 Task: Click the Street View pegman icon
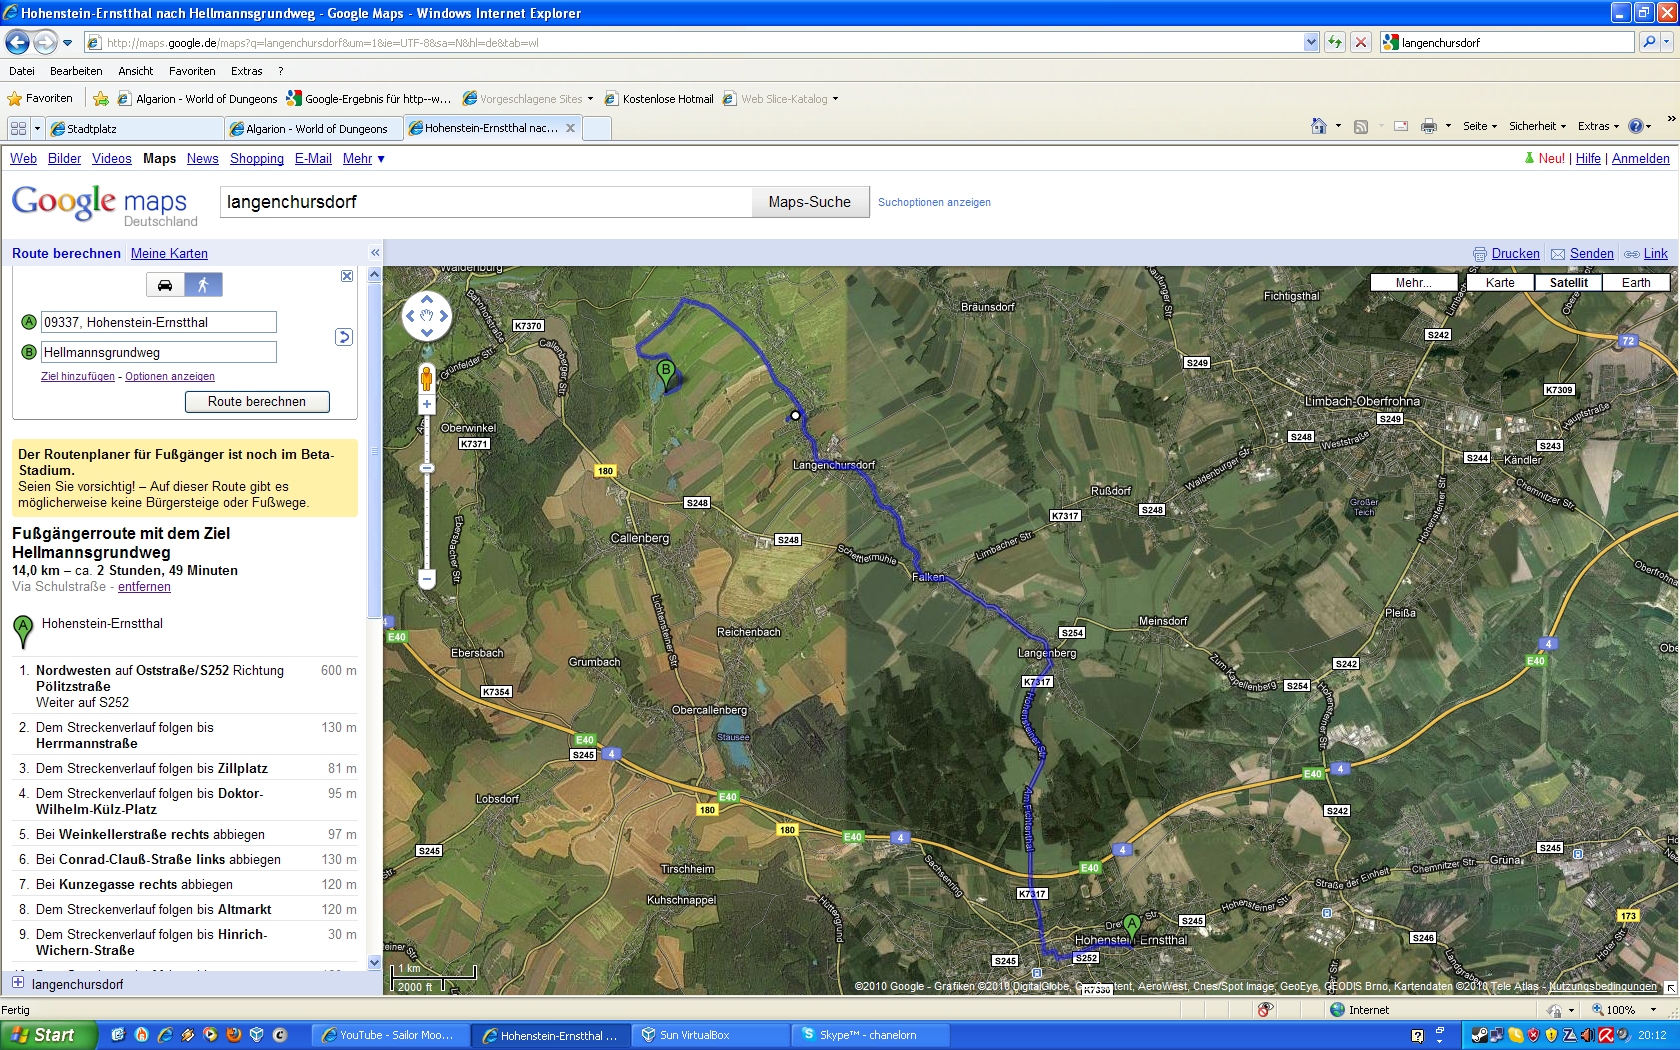(x=427, y=378)
